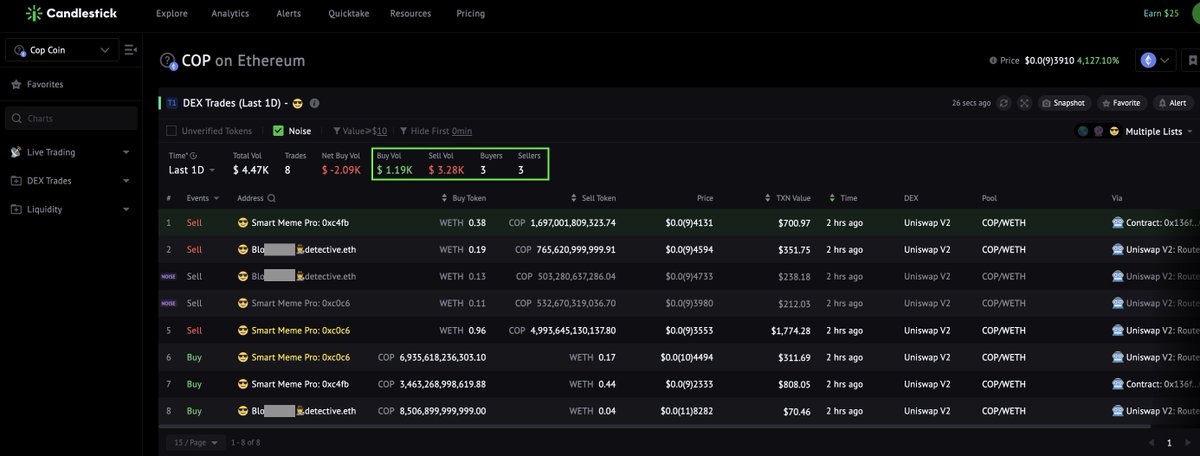Click the Favorite button
The width and height of the screenshot is (1200, 456).
(1121, 103)
